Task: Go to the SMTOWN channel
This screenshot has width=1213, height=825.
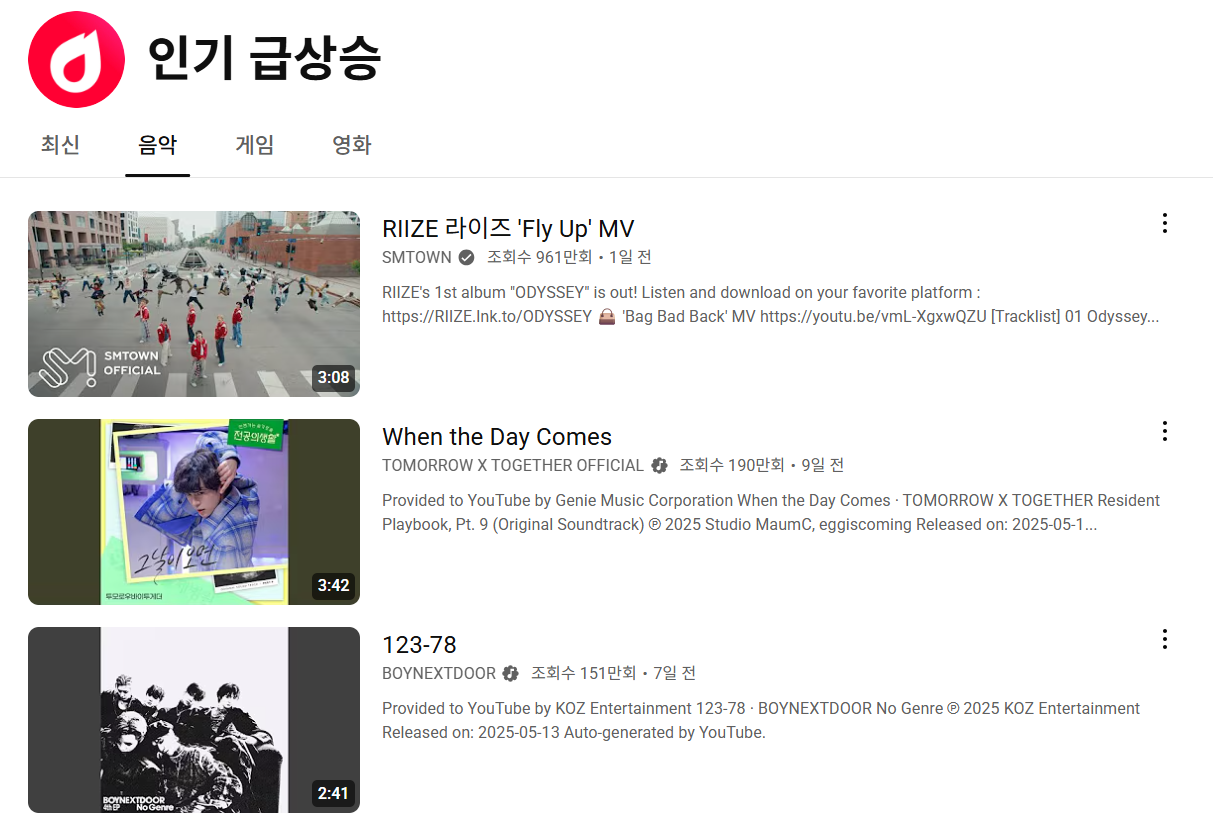Action: 417,257
